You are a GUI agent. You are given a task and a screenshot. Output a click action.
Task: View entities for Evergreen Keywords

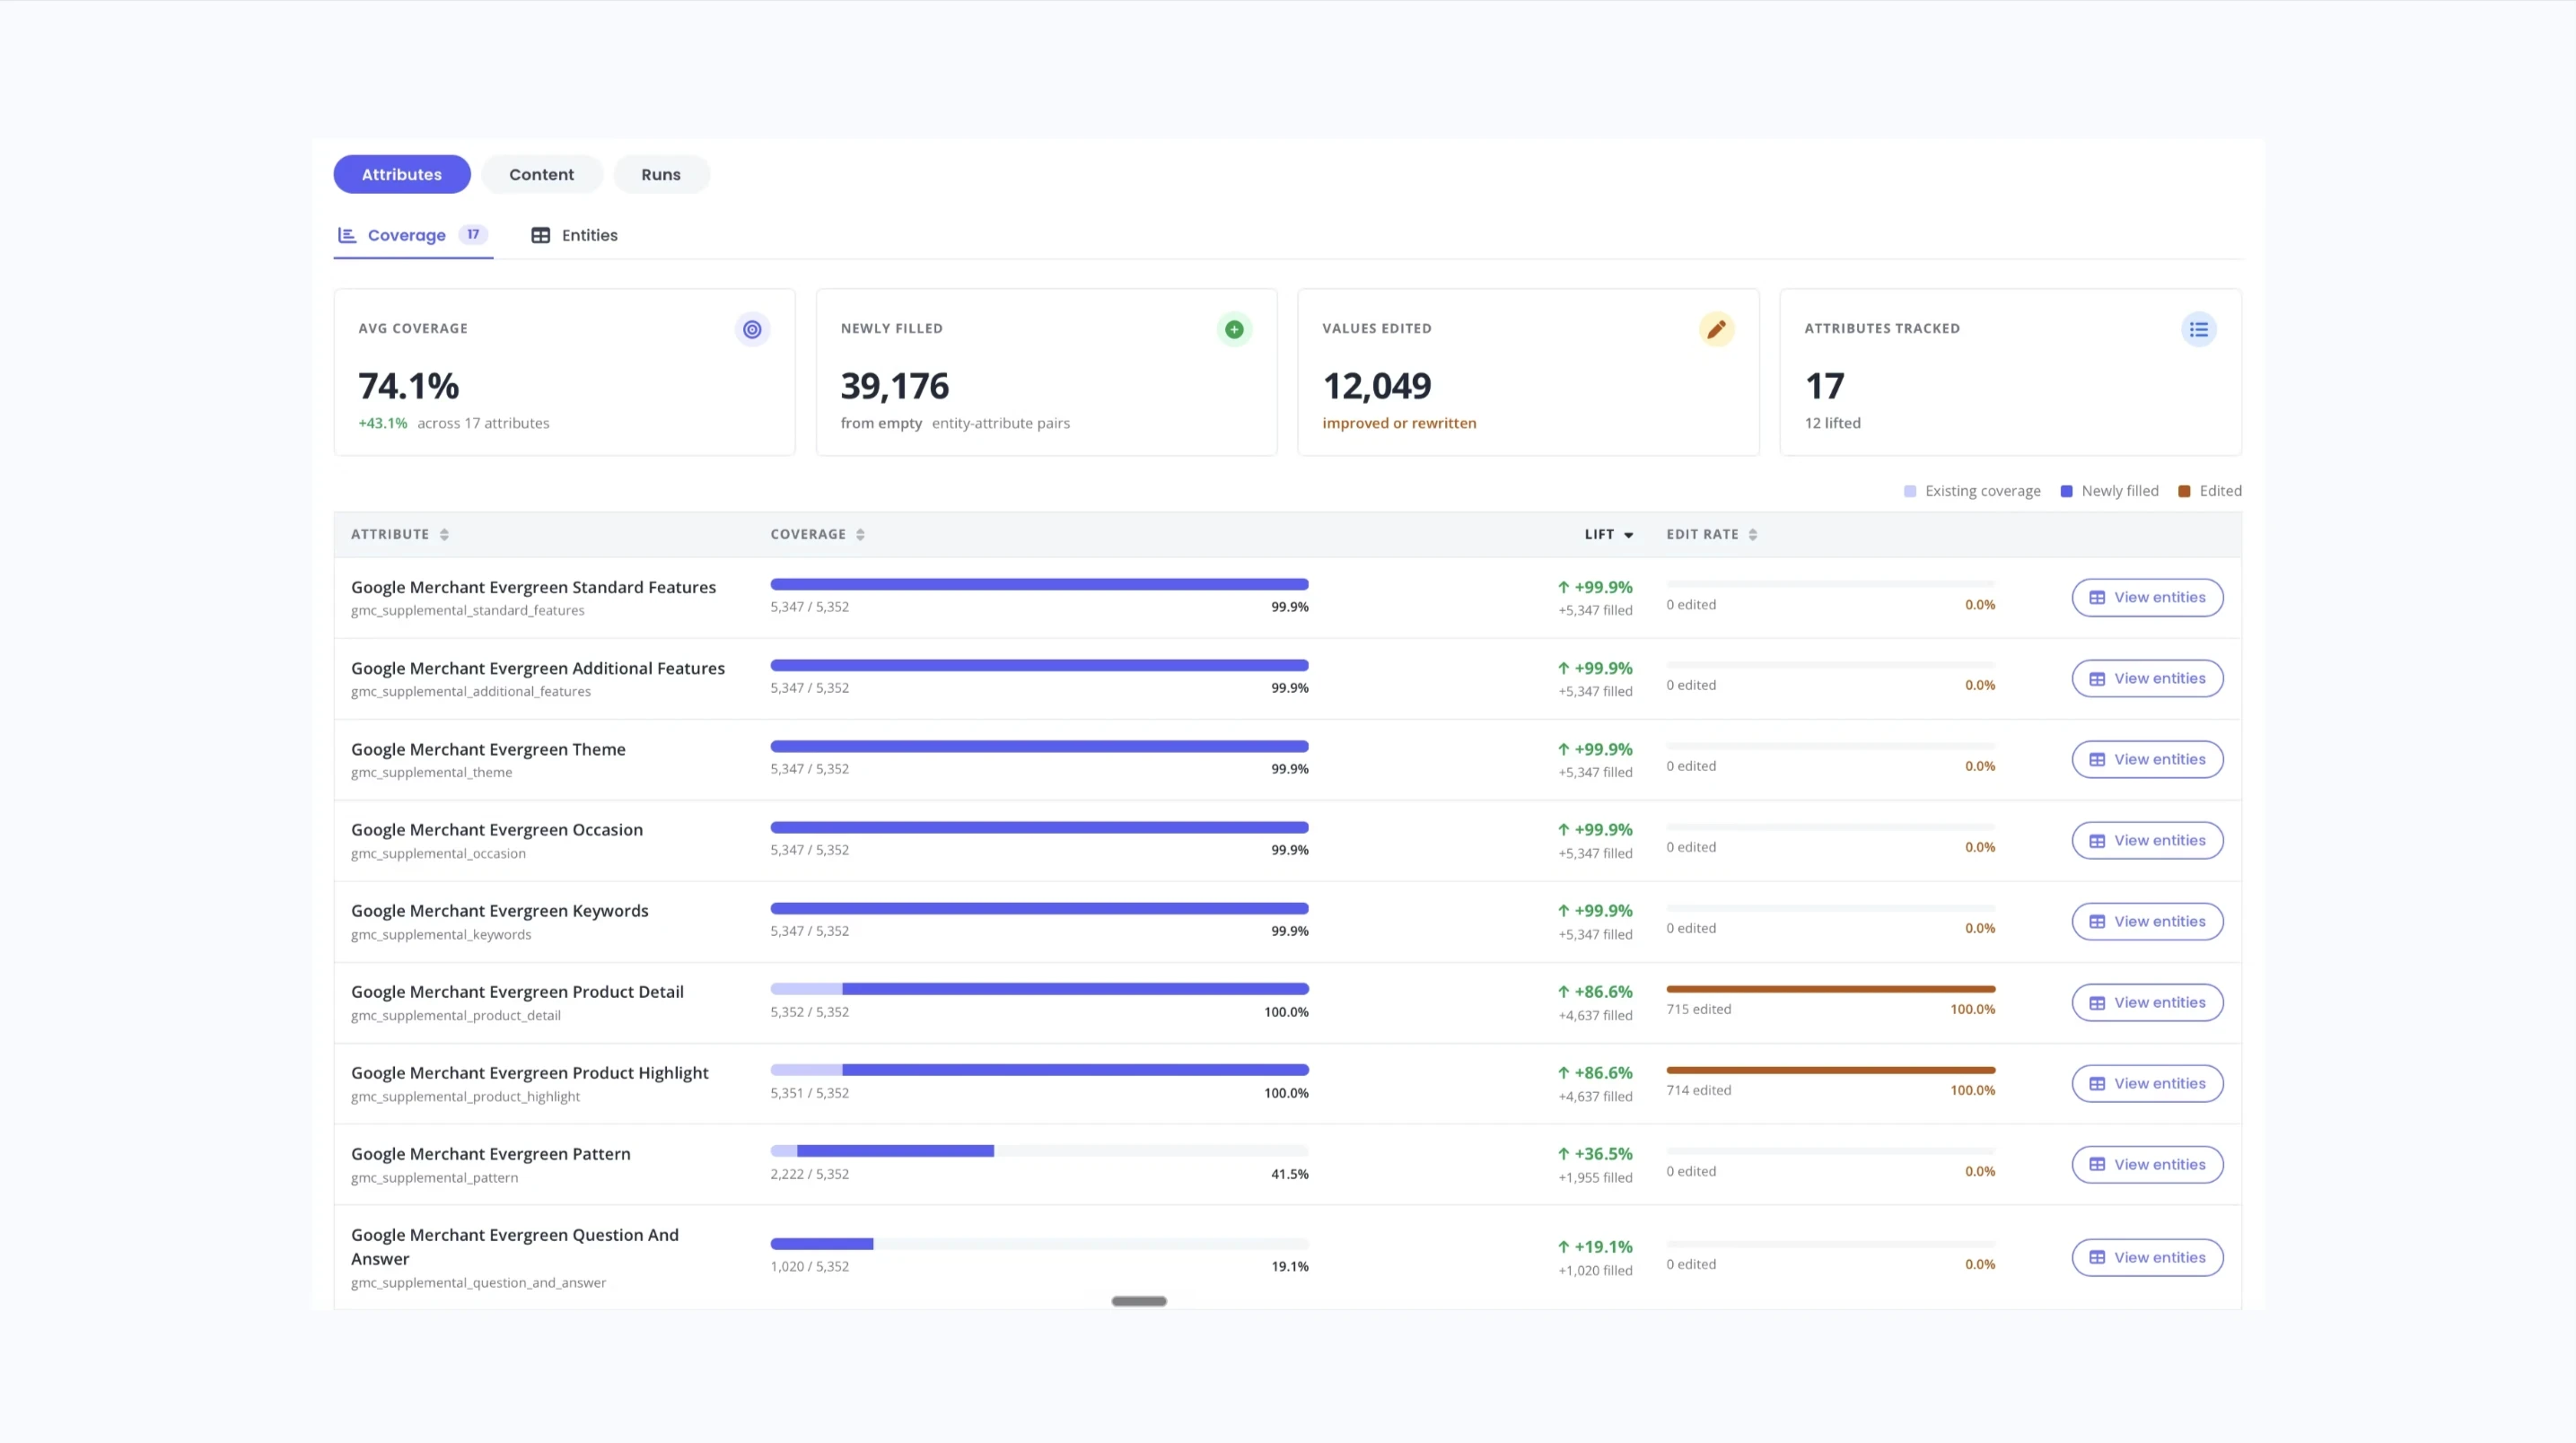point(2147,921)
